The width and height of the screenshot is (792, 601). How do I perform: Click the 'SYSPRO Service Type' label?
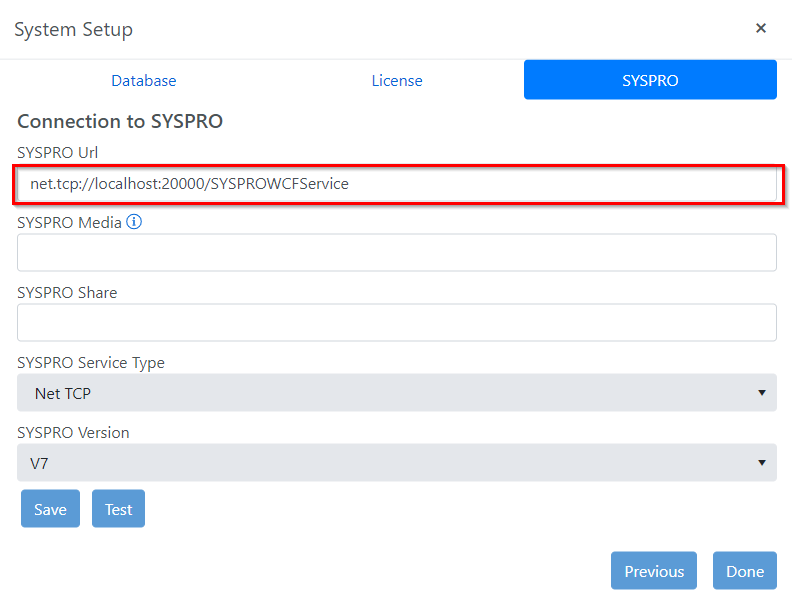click(x=91, y=363)
